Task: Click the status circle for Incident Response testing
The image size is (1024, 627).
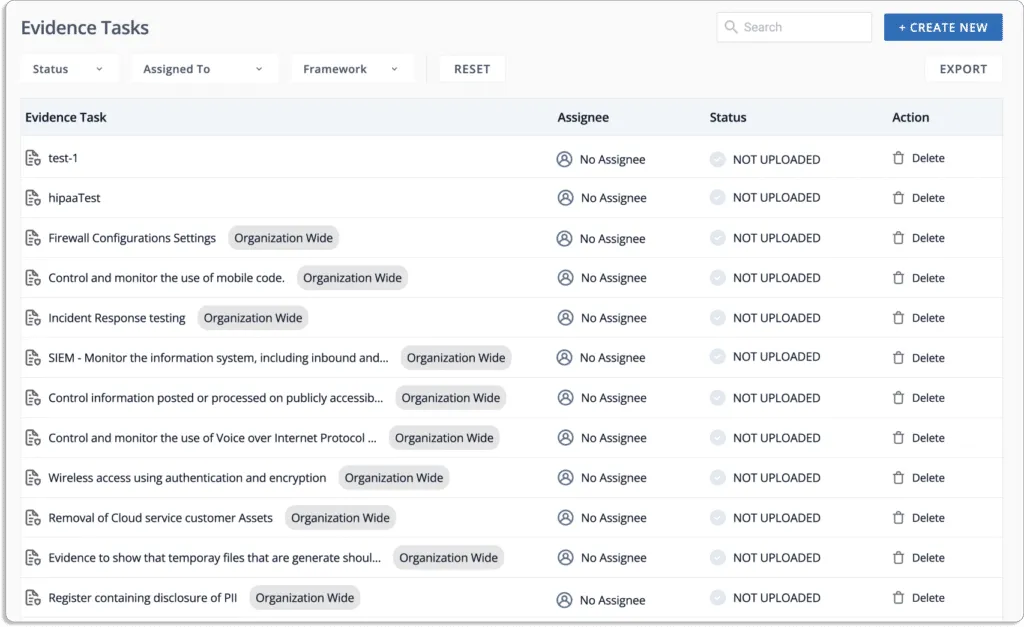Action: 718,318
